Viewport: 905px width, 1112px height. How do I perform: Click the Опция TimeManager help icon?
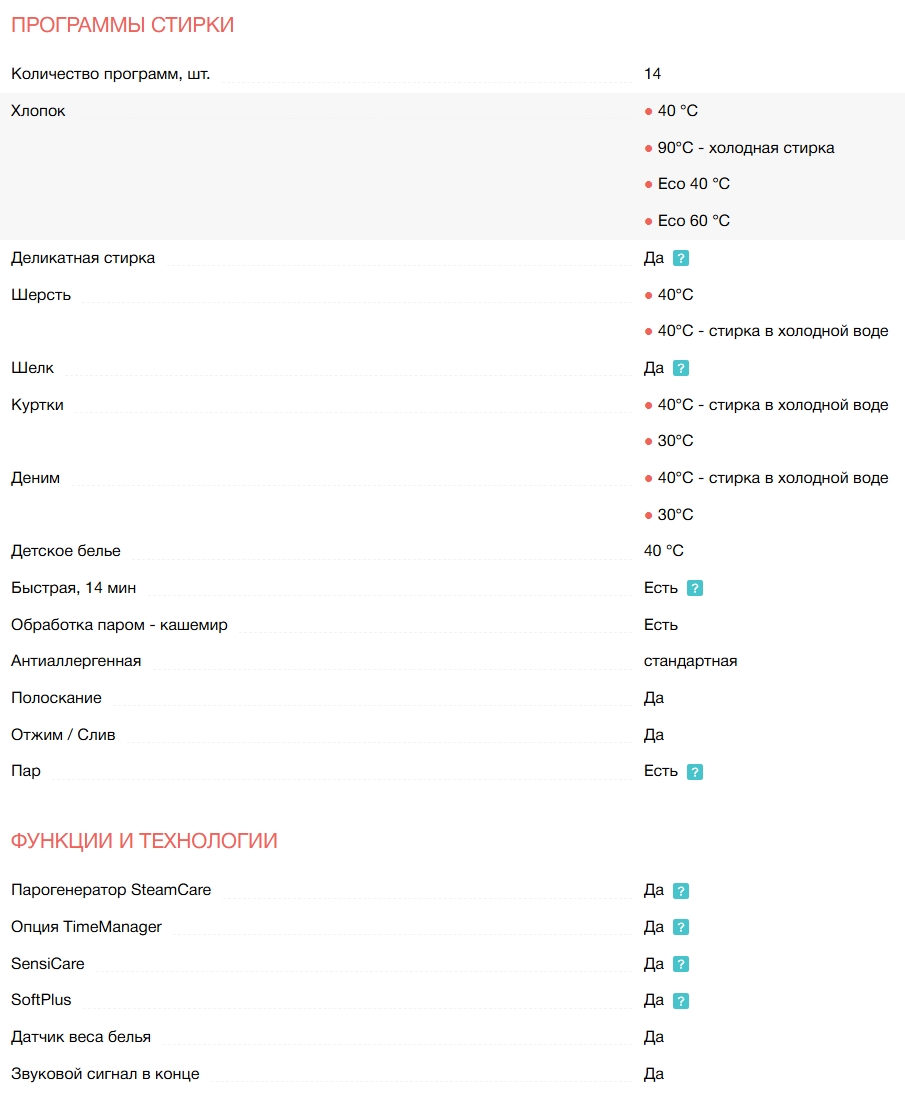(x=681, y=927)
